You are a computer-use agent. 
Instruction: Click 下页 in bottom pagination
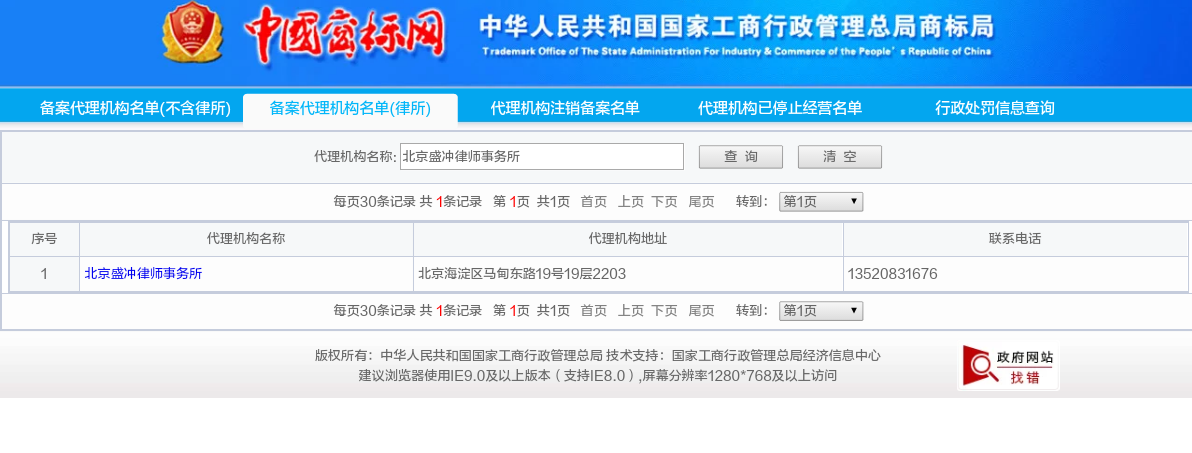[x=664, y=311]
